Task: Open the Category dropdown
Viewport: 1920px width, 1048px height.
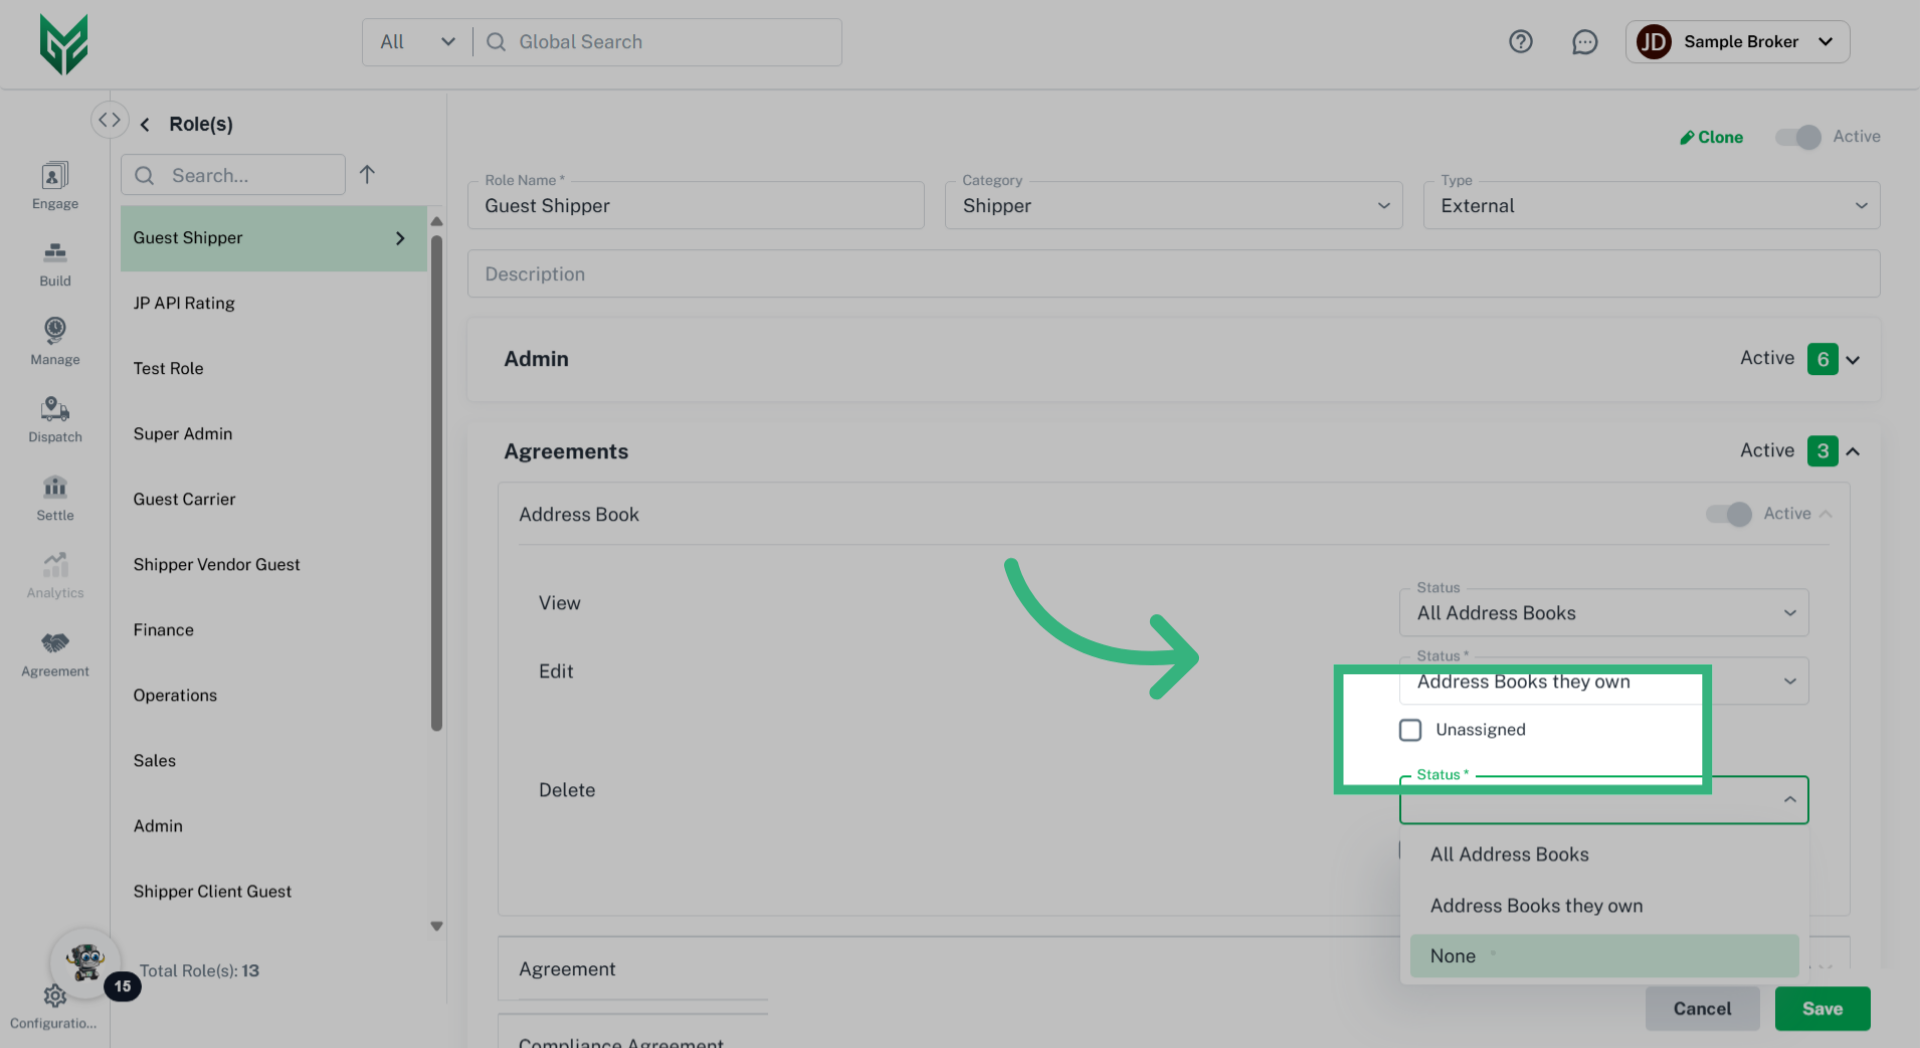Action: point(1173,206)
